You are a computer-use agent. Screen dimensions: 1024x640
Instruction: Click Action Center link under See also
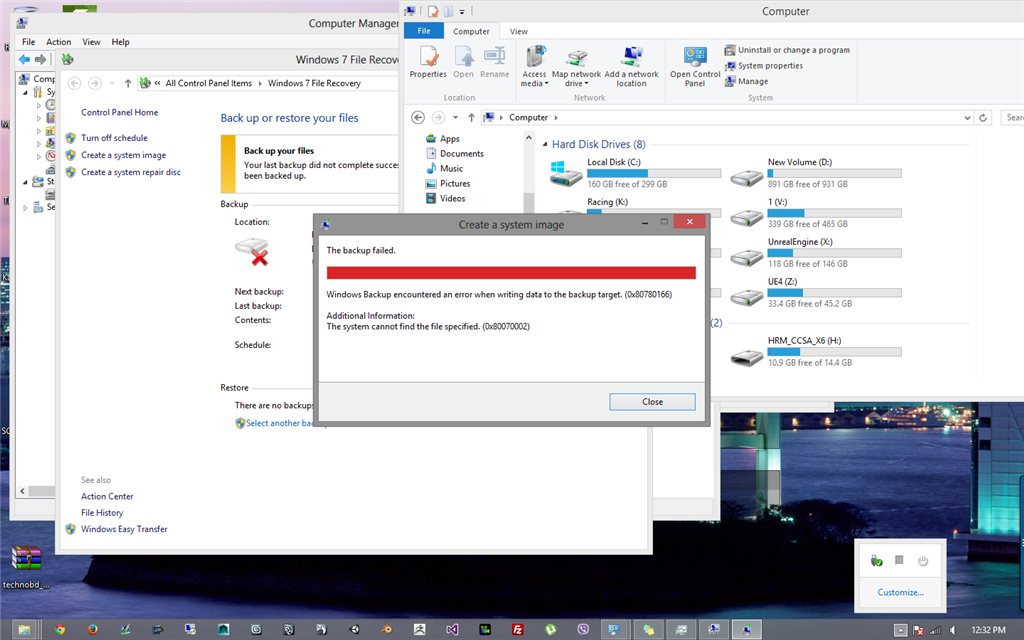(x=107, y=496)
